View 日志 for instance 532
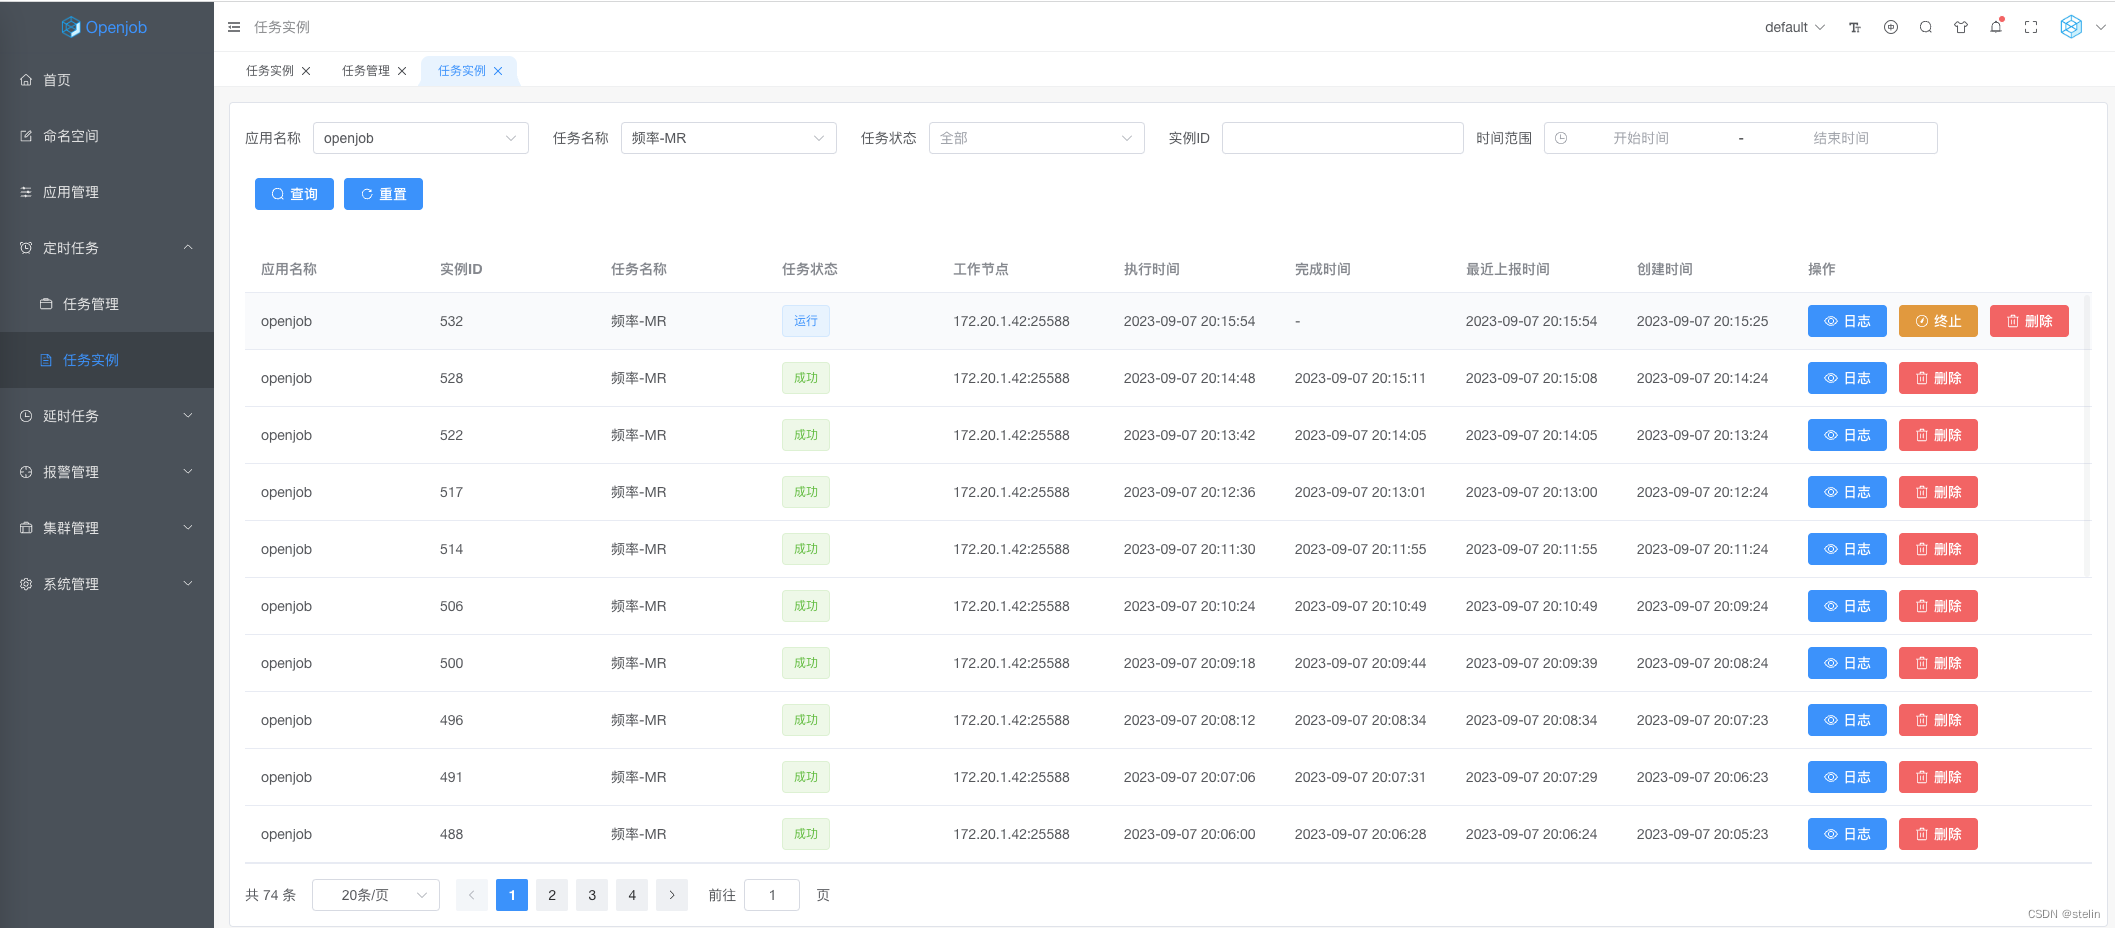Image resolution: width=2115 pixels, height=928 pixels. (x=1847, y=321)
